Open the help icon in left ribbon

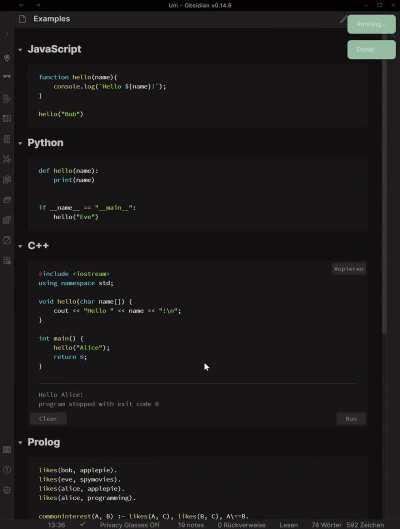7,469
